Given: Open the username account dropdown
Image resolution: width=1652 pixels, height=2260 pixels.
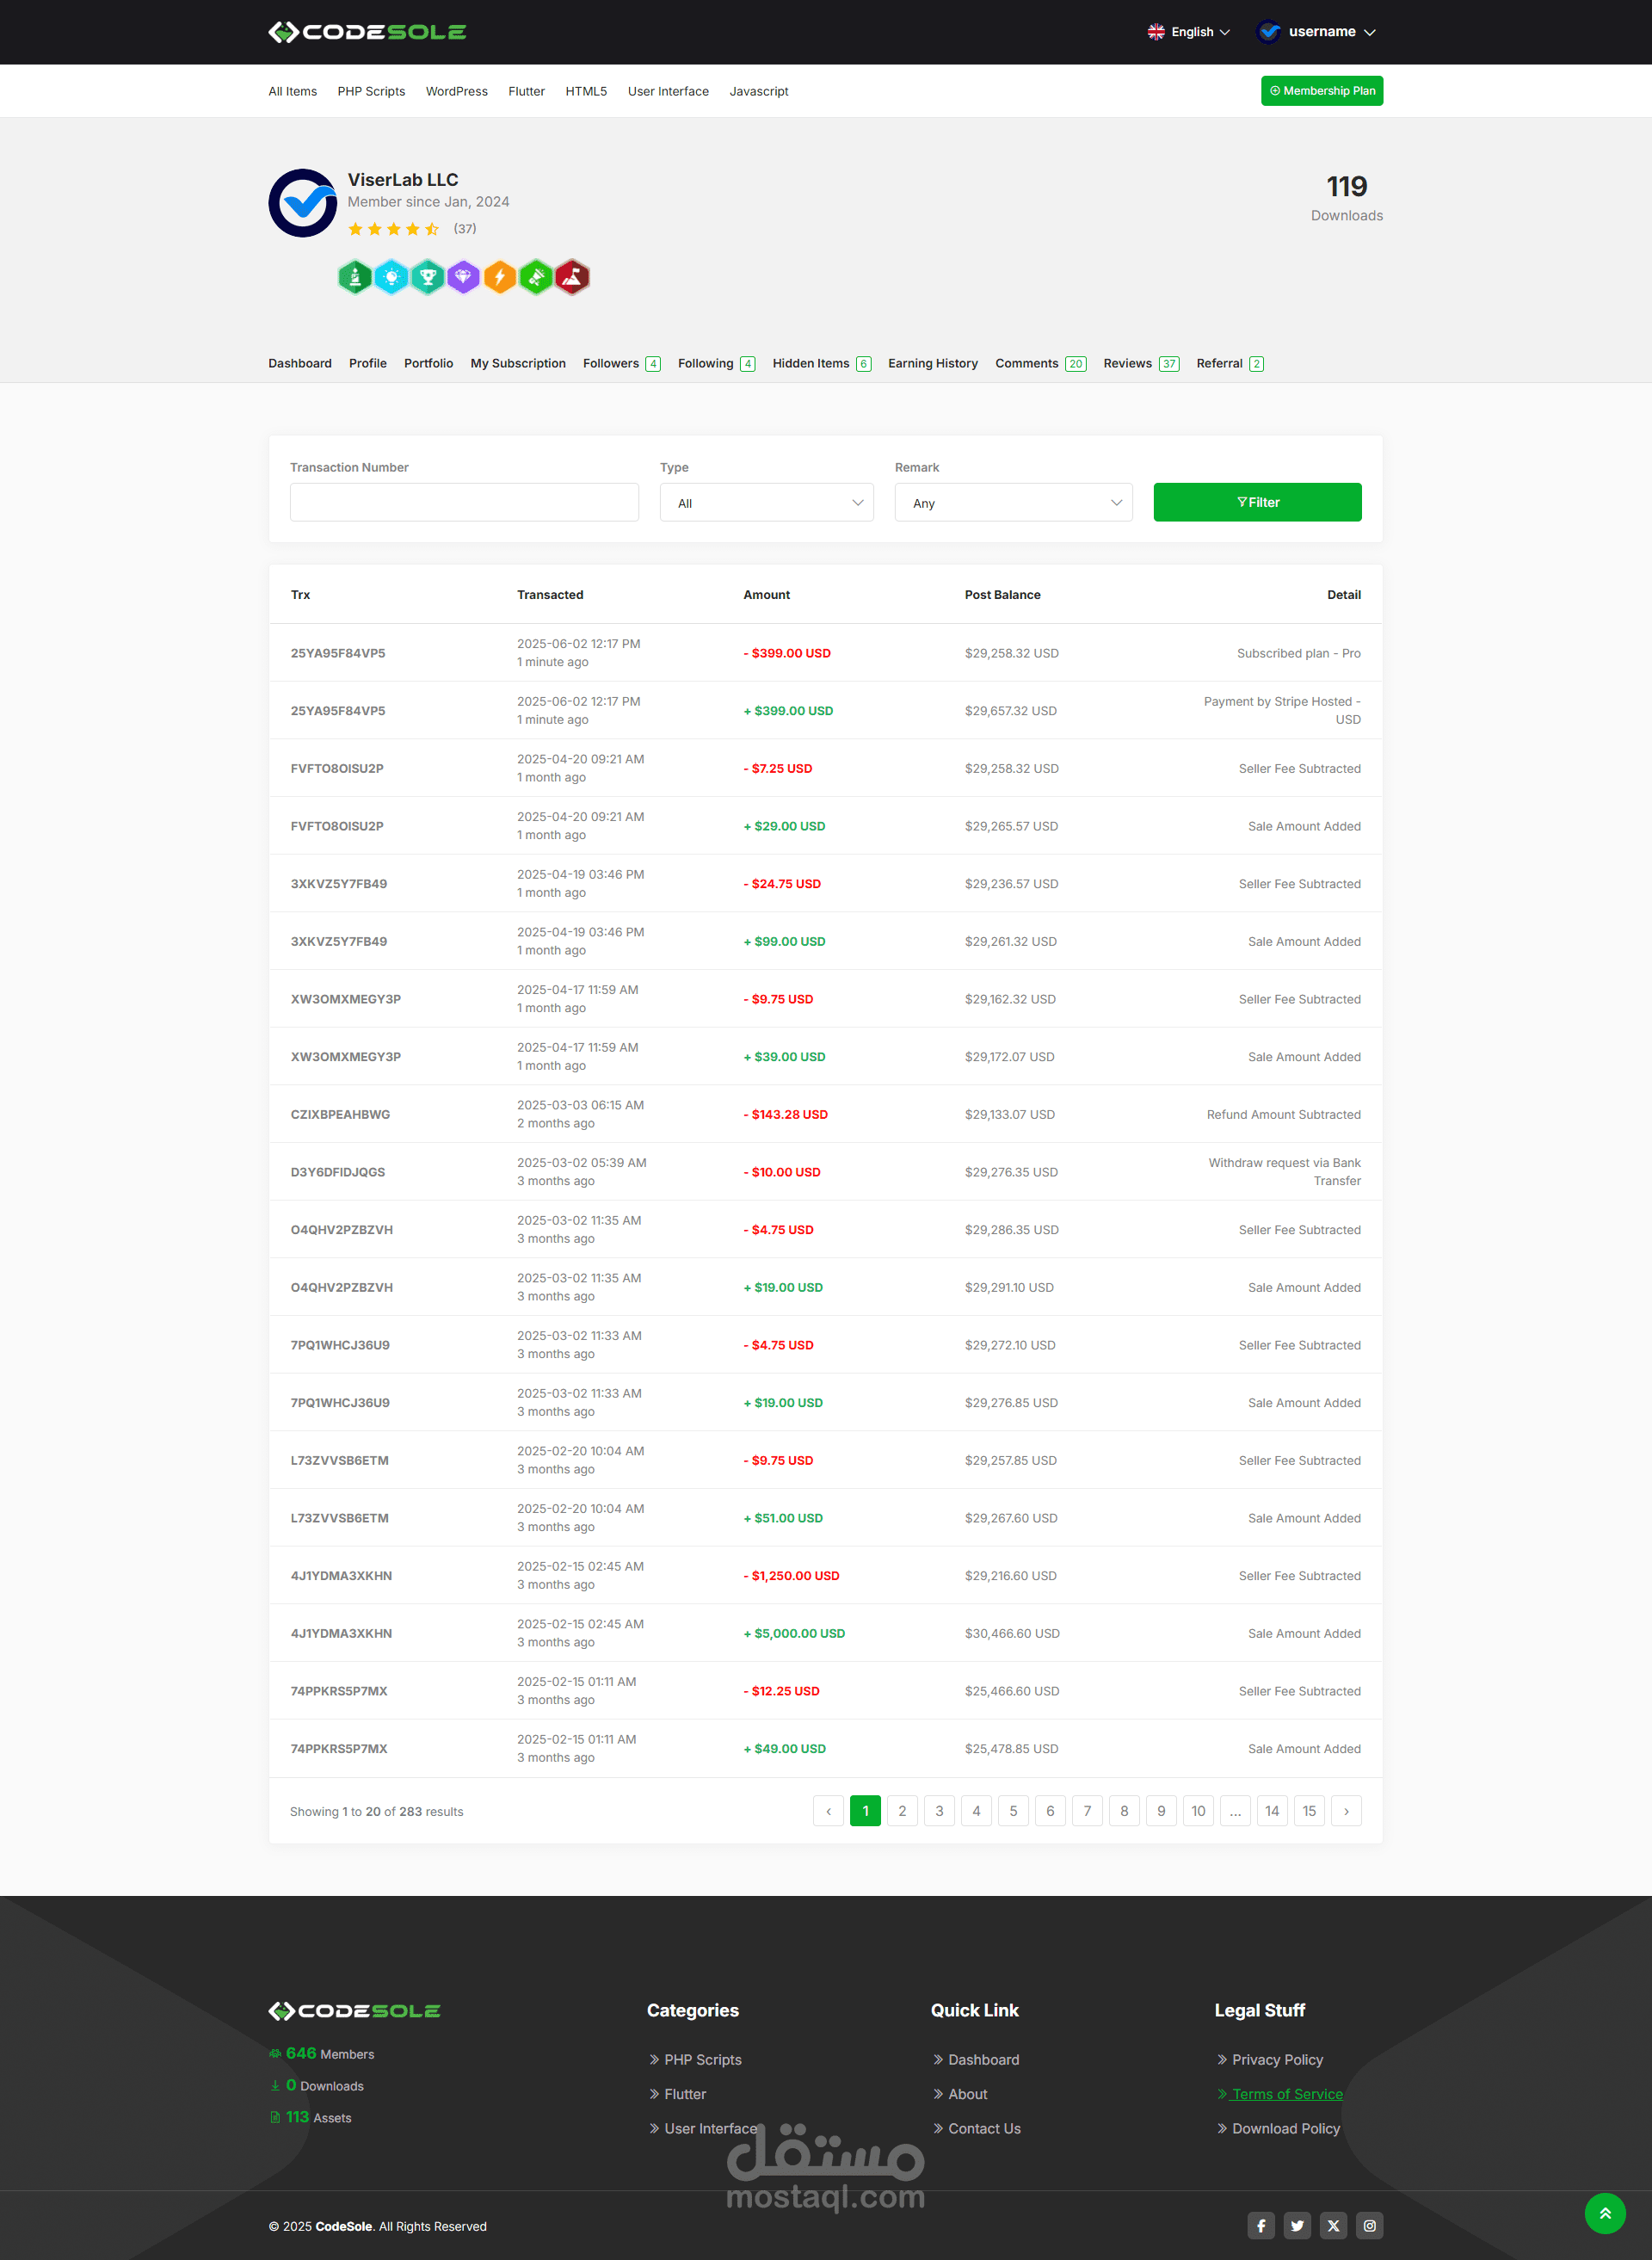Looking at the screenshot, I should (x=1316, y=32).
